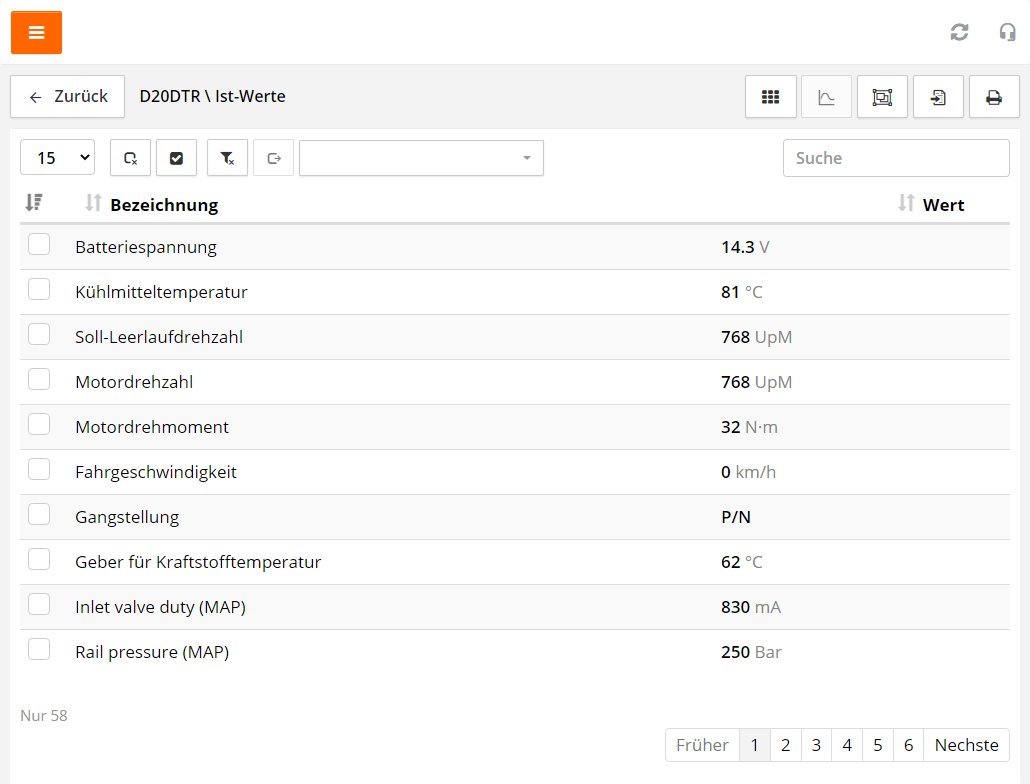
Task: Open the rows-per-page dropdown showing 15
Action: pos(57,158)
